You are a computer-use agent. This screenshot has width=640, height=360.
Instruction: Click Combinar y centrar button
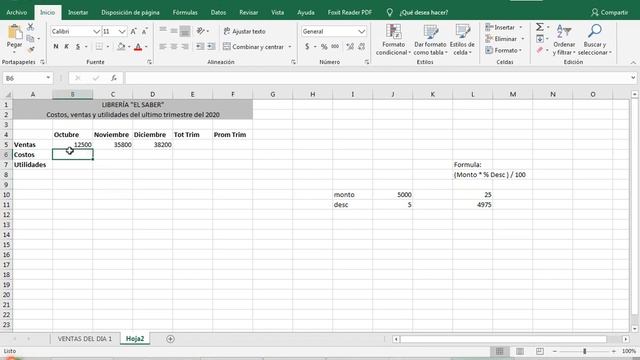click(x=253, y=47)
